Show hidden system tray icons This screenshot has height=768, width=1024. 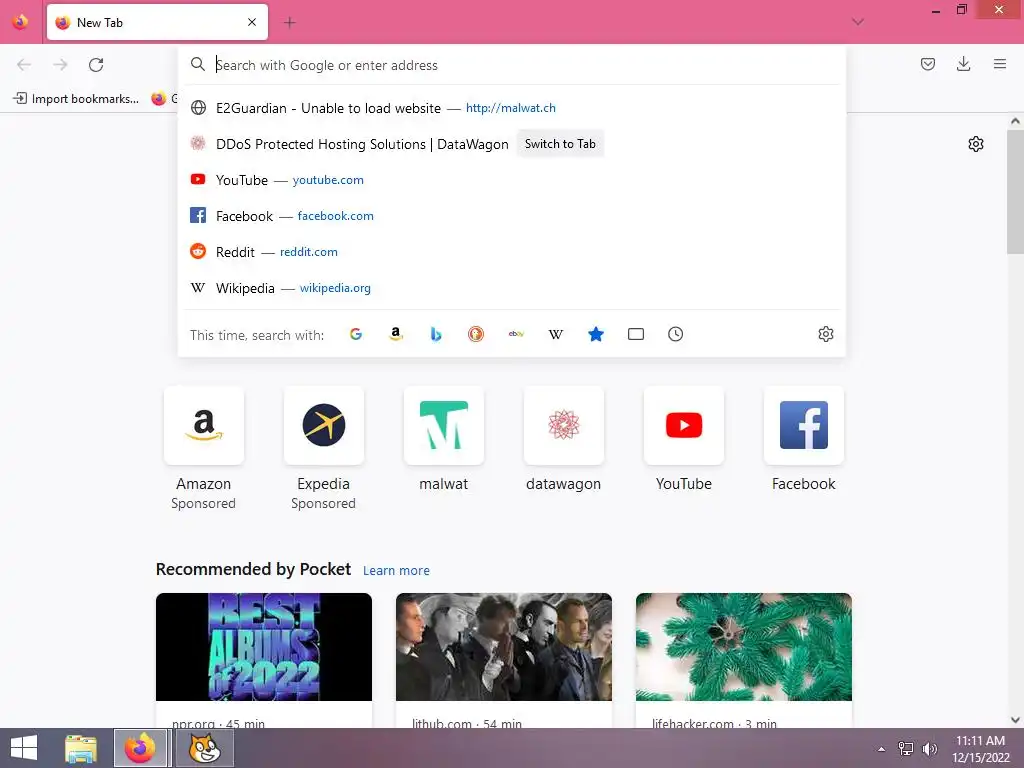click(x=881, y=748)
